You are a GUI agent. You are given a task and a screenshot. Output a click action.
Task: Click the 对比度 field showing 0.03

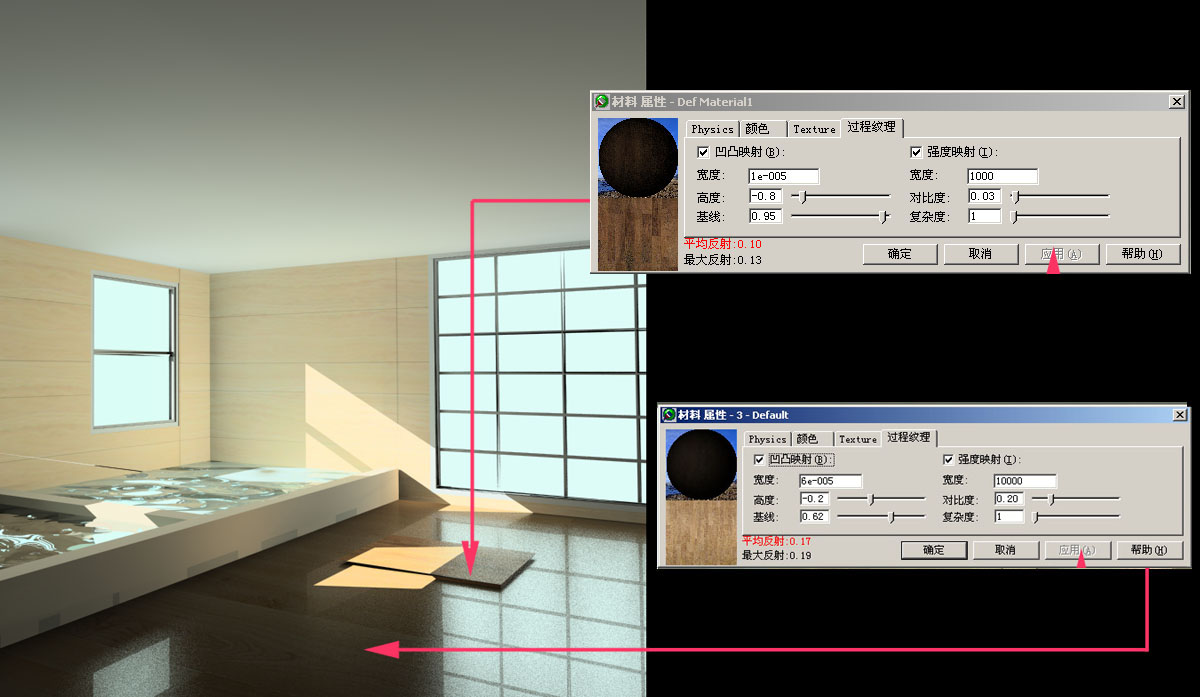[984, 197]
